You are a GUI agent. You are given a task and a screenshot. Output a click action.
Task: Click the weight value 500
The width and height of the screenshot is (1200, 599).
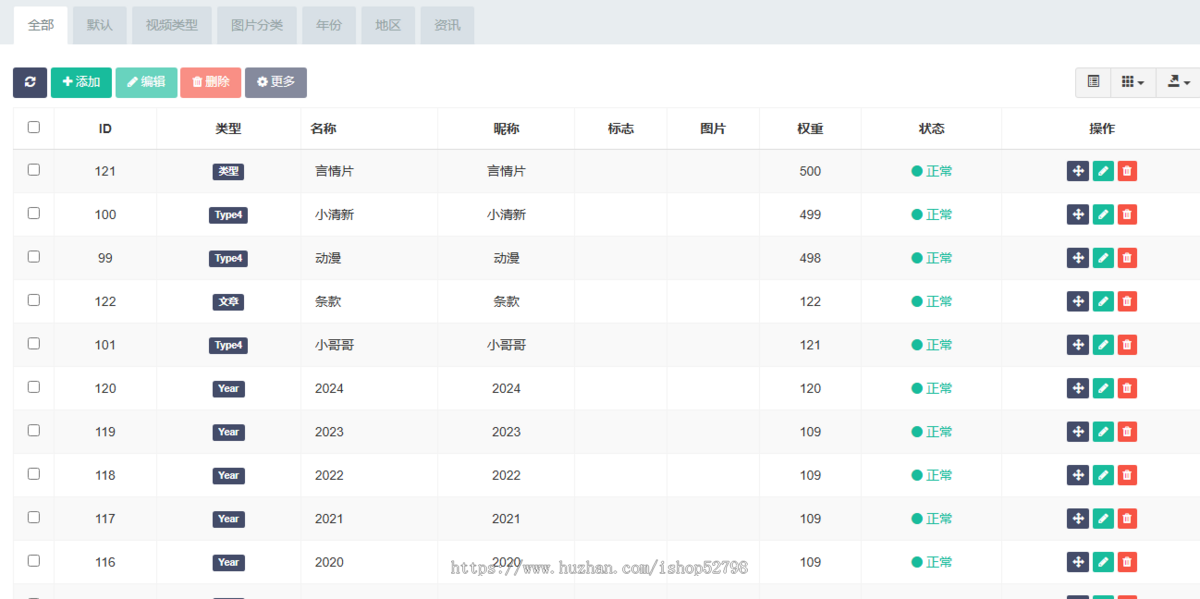pyautogui.click(x=810, y=171)
